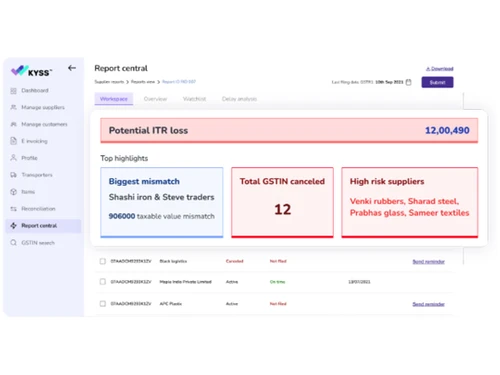Open Reconciliation menu item
This screenshot has height=375, width=500.
click(38, 209)
